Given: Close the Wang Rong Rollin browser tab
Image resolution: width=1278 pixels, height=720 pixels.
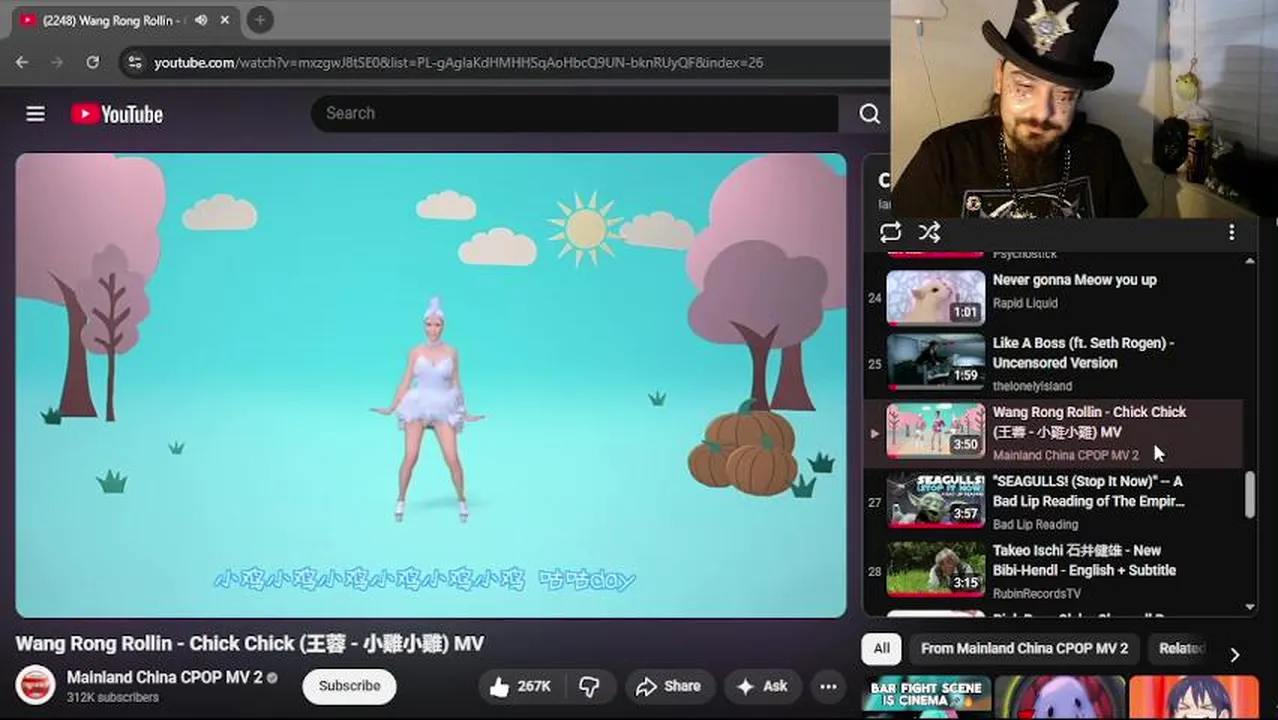Looking at the screenshot, I should pyautogui.click(x=226, y=20).
